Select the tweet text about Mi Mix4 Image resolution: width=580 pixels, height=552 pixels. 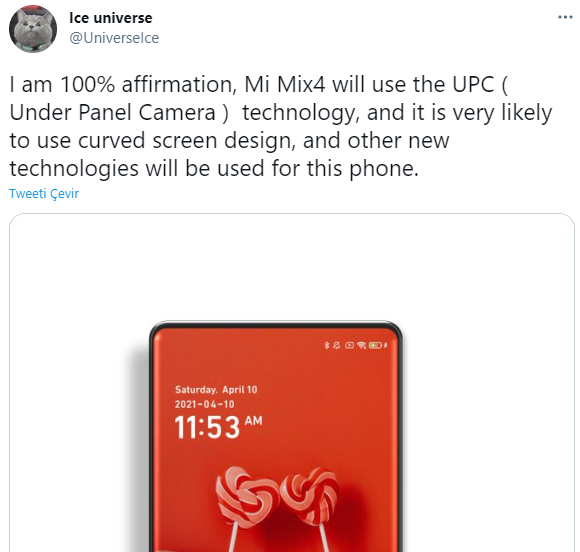(281, 126)
